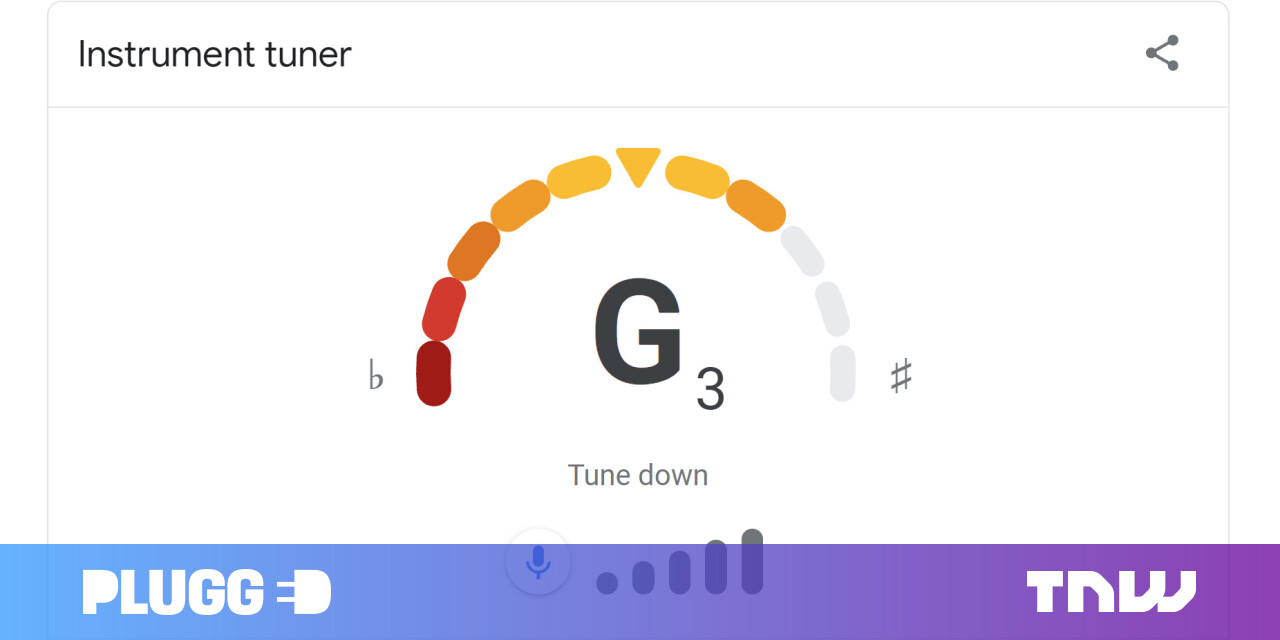The image size is (1280, 640).
Task: Click the orange segment right of the pointer
Action: coord(756,205)
